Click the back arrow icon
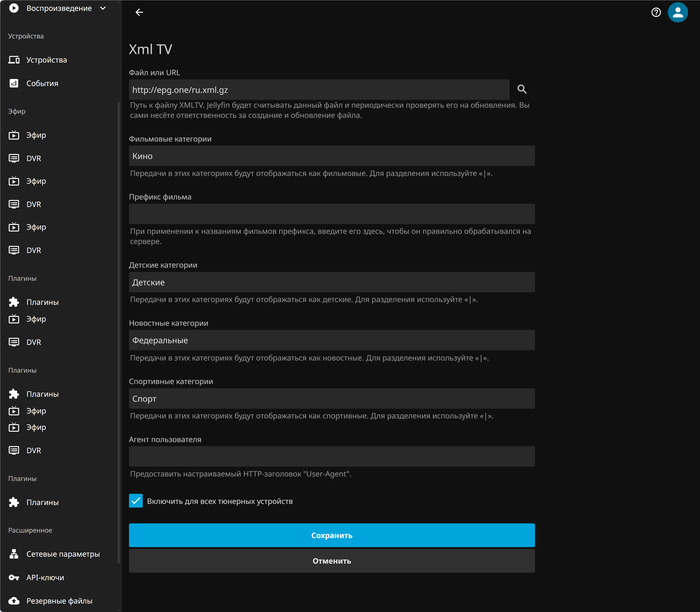Viewport: 700px width, 612px height. tap(139, 13)
